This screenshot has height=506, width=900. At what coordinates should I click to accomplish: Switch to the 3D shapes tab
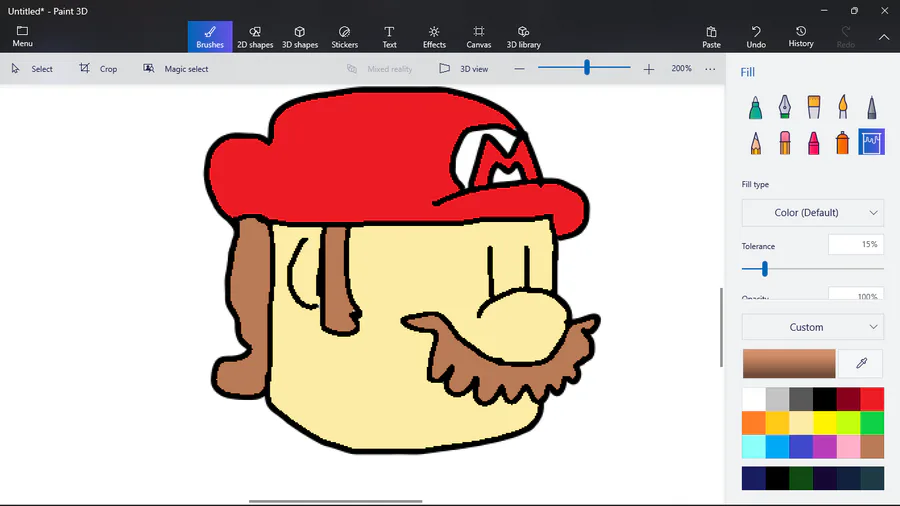coord(300,37)
